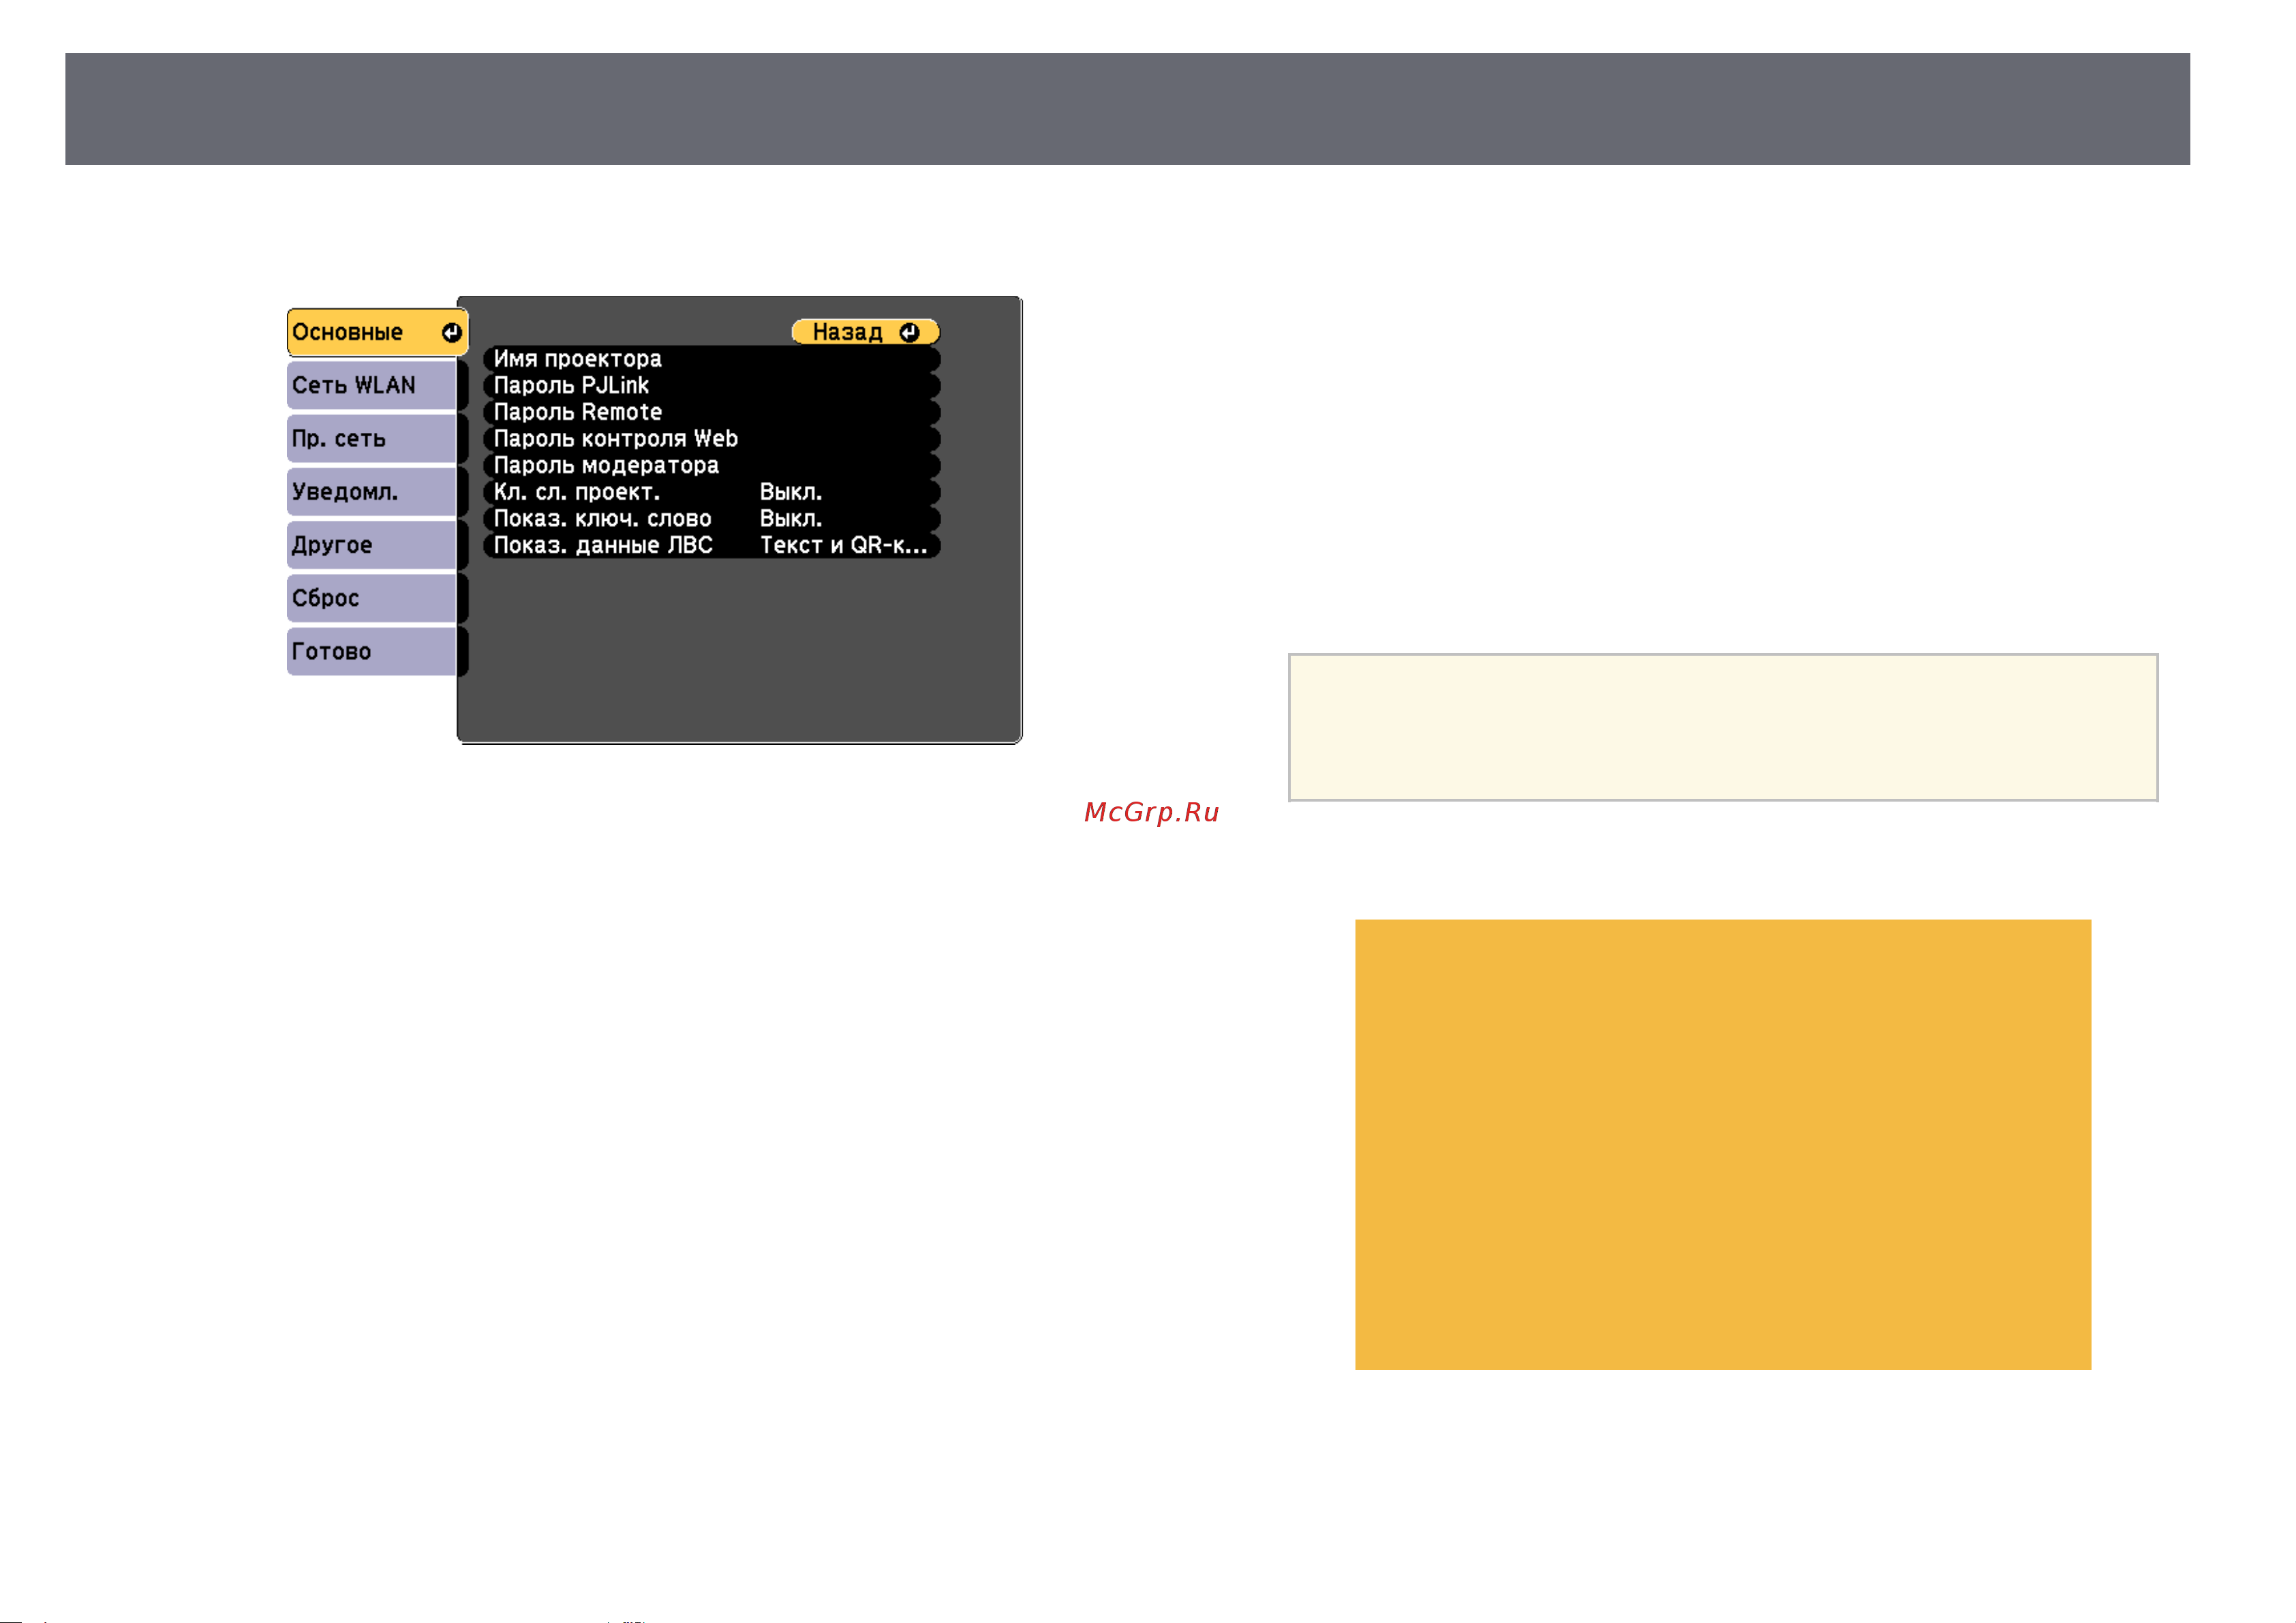Open the Пароль PJLink setting
Viewport: 2296px width, 1623px height.
pos(712,385)
